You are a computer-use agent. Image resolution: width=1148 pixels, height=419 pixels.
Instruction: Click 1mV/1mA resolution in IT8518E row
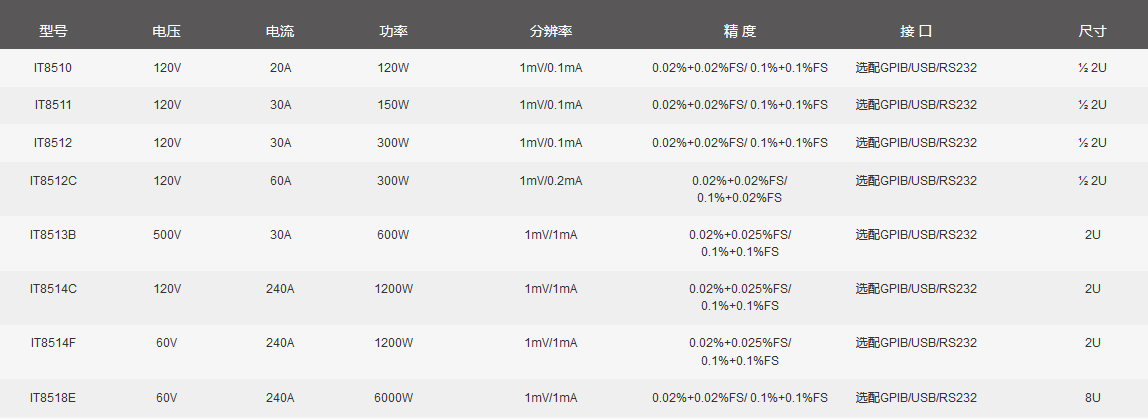tap(551, 398)
